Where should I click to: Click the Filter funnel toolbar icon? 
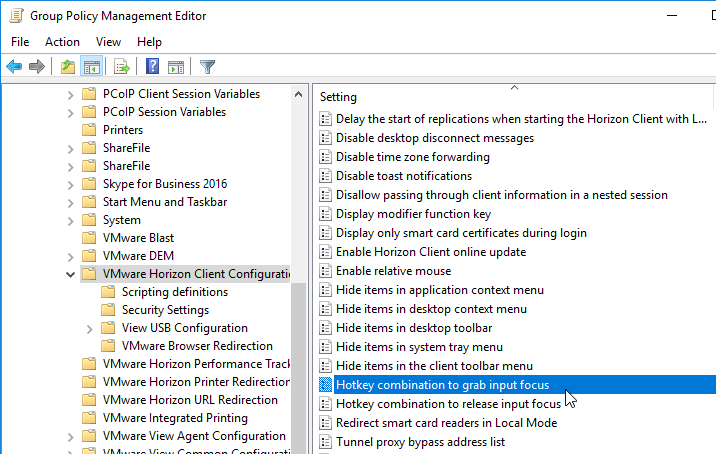pos(207,67)
